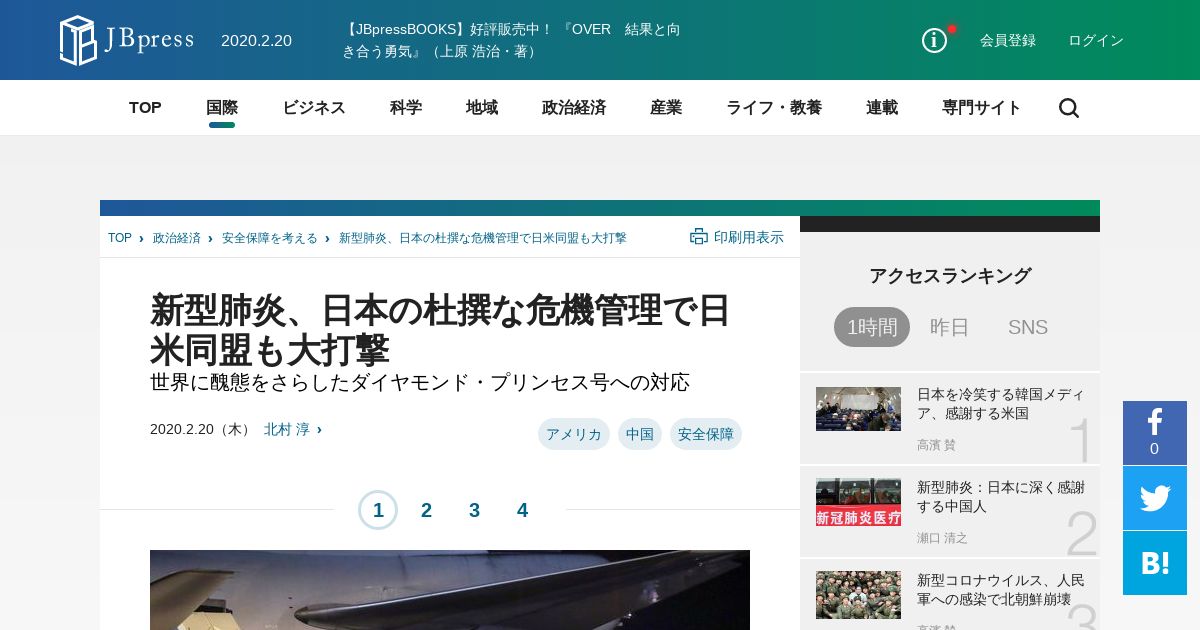Share the article on Facebook

(x=1155, y=433)
